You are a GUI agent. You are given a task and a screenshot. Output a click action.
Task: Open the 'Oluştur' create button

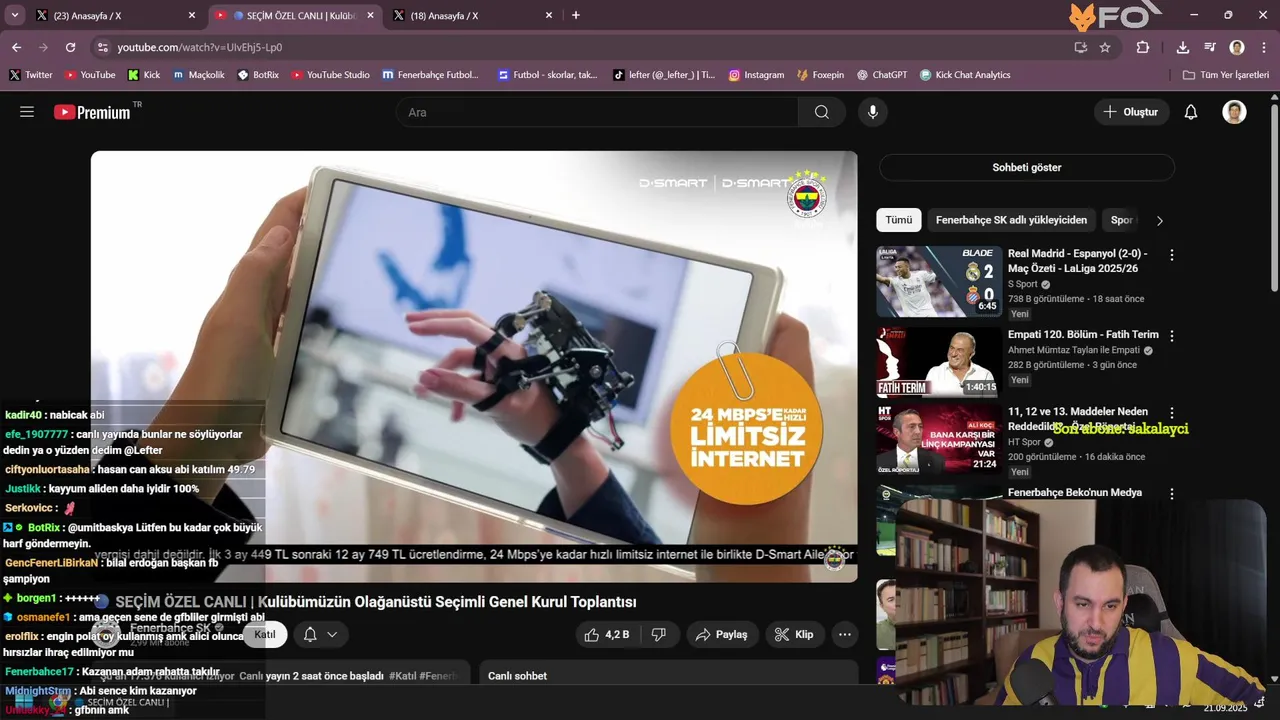point(1131,112)
